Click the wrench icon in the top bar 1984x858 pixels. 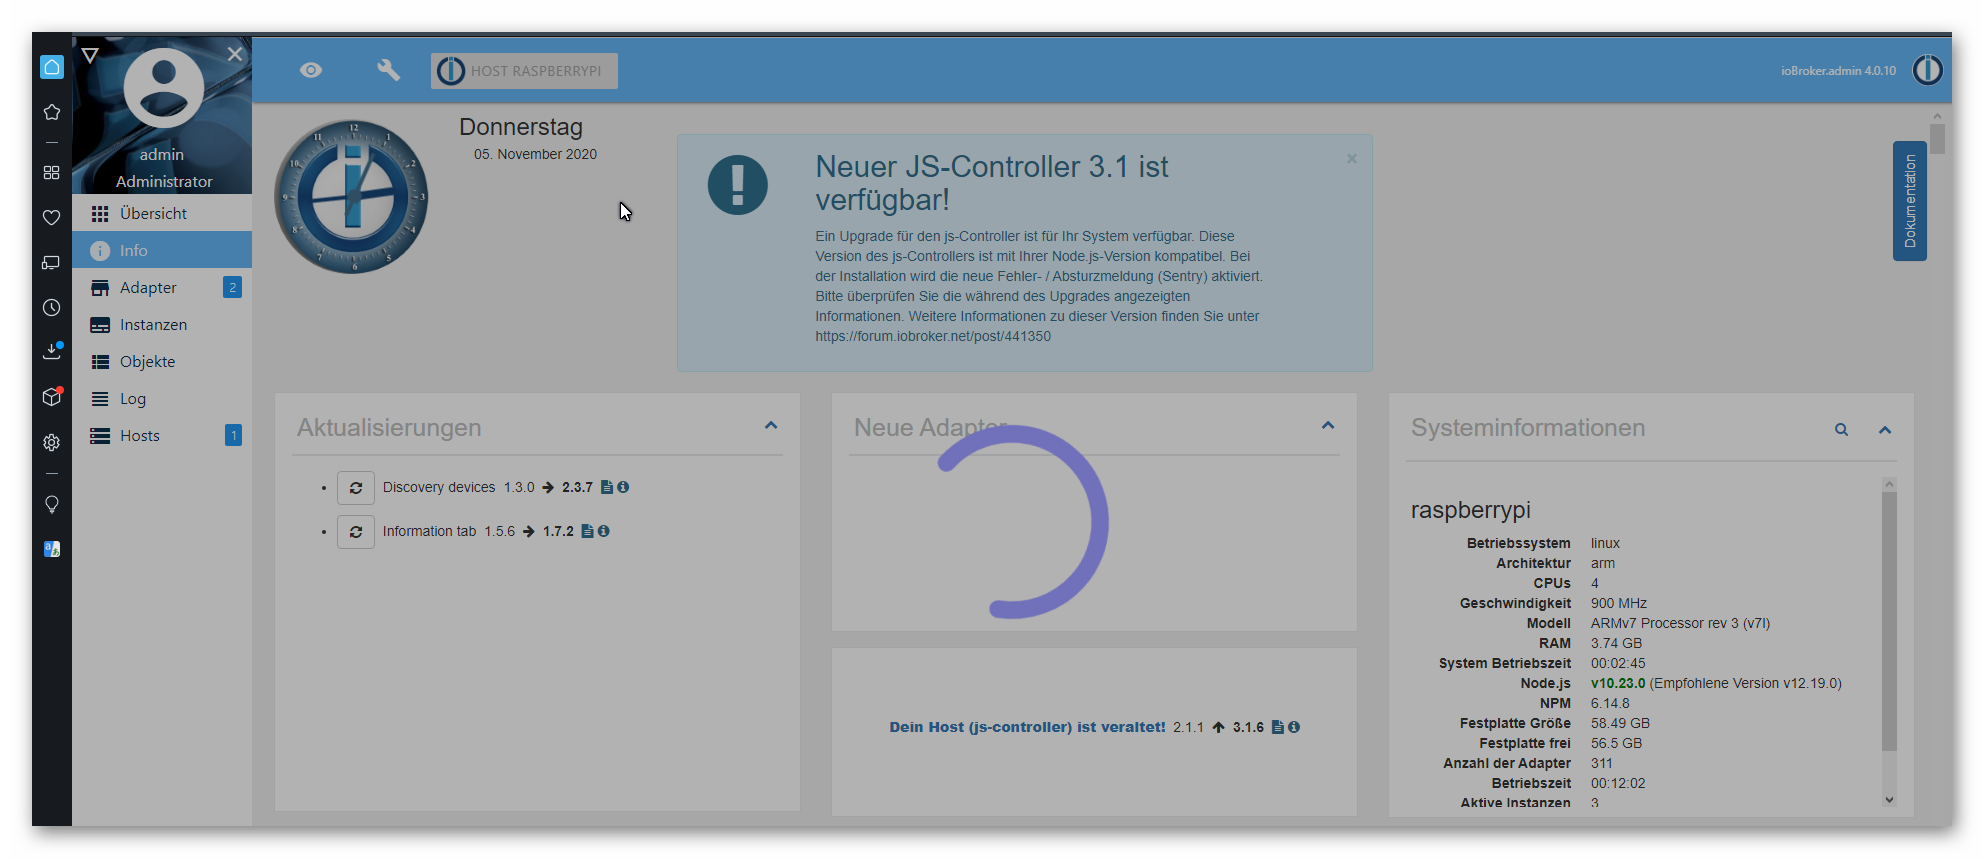click(388, 70)
